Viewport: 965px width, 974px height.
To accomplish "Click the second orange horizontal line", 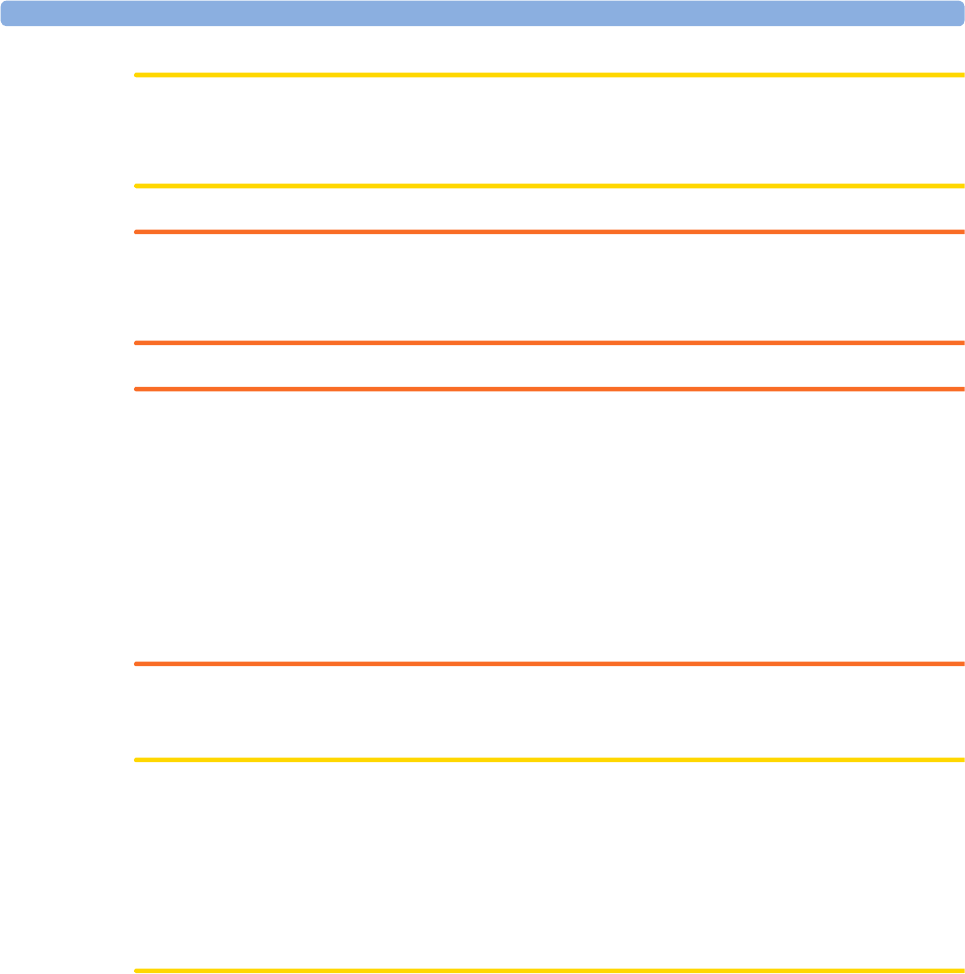I will click(x=549, y=343).
